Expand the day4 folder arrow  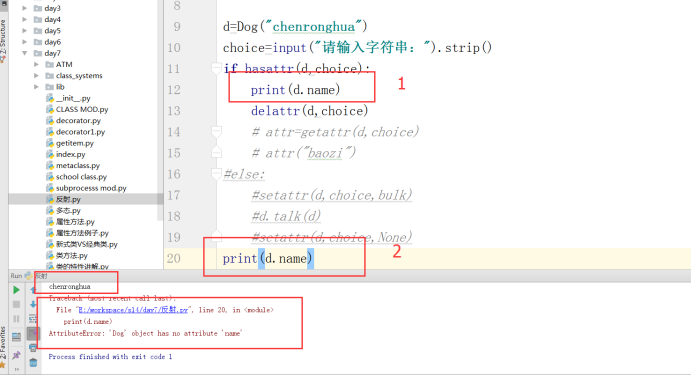(x=25, y=19)
